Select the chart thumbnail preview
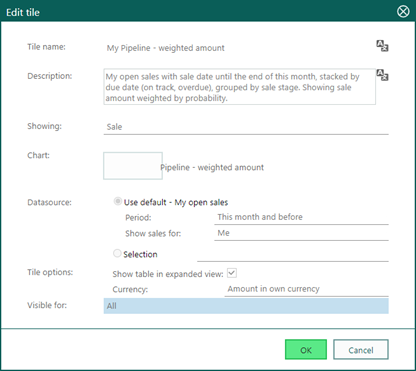Viewport: 416px width, 371px height. [133, 166]
